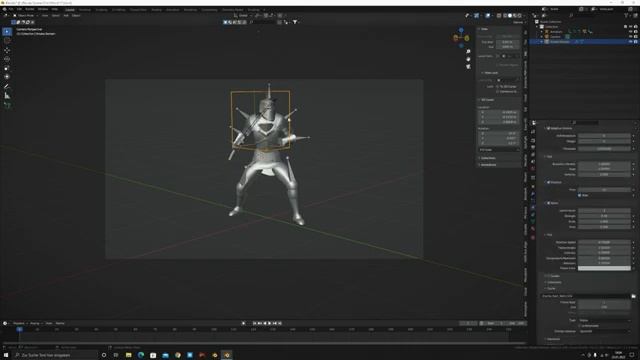Image resolution: width=640 pixels, height=360 pixels.
Task: Click the viewport zoom magnifier gizmo
Action: pyautogui.click(x=468, y=52)
